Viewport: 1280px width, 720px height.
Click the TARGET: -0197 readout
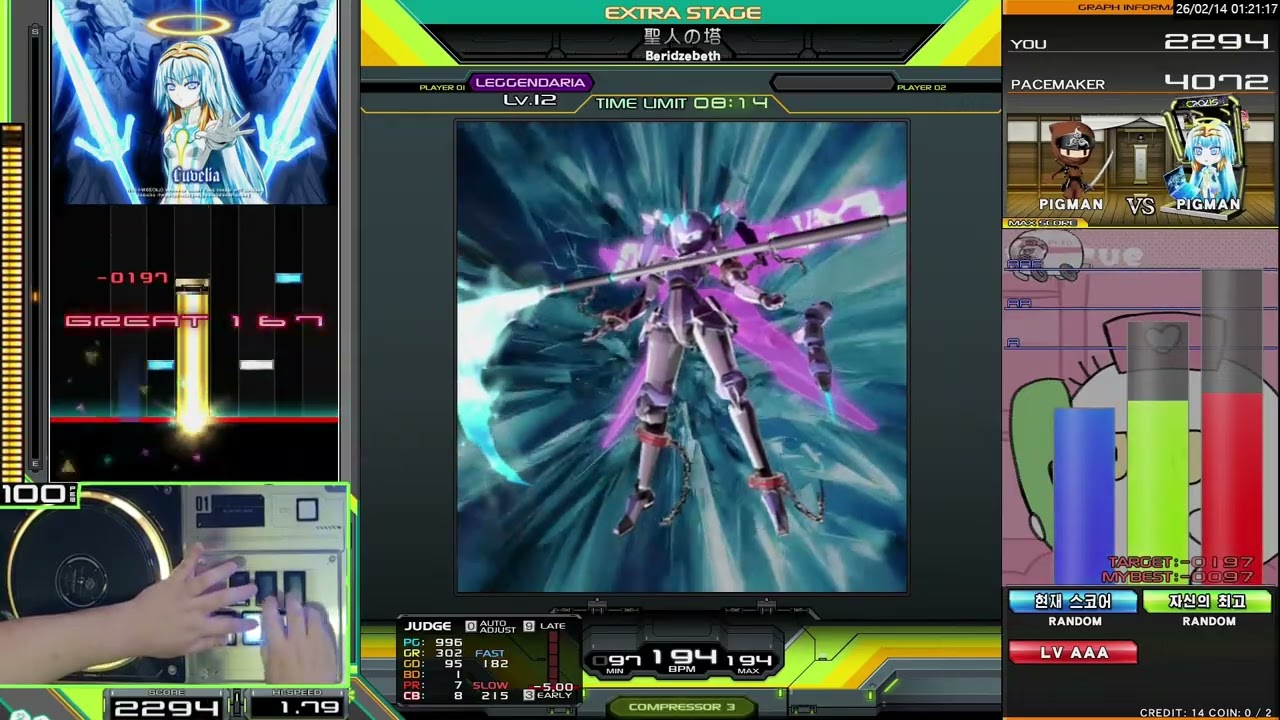click(1180, 563)
